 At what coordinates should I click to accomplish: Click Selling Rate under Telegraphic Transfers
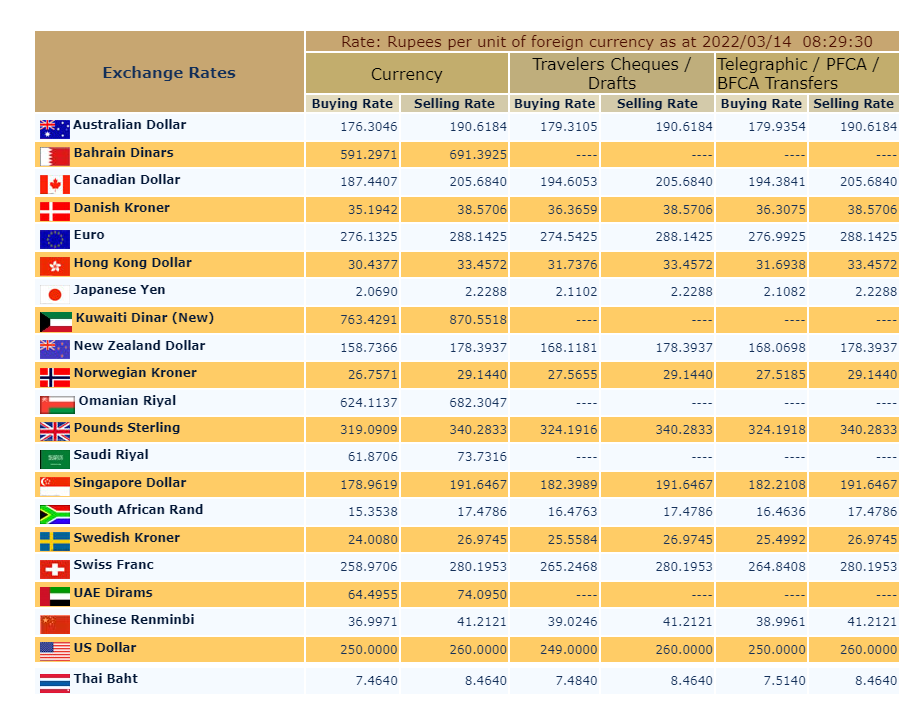(853, 103)
